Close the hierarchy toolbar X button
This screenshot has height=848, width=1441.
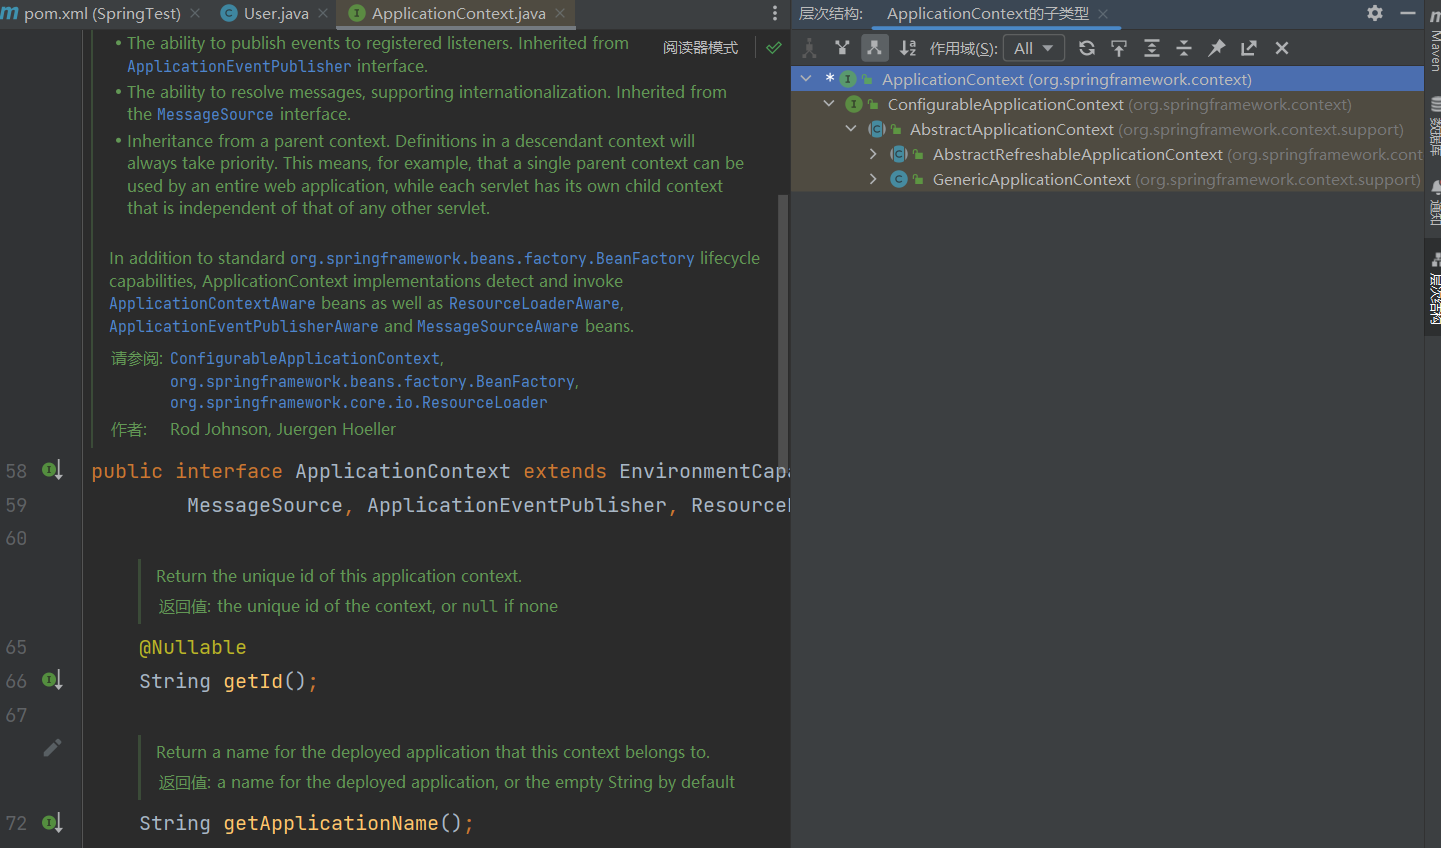tap(1282, 48)
